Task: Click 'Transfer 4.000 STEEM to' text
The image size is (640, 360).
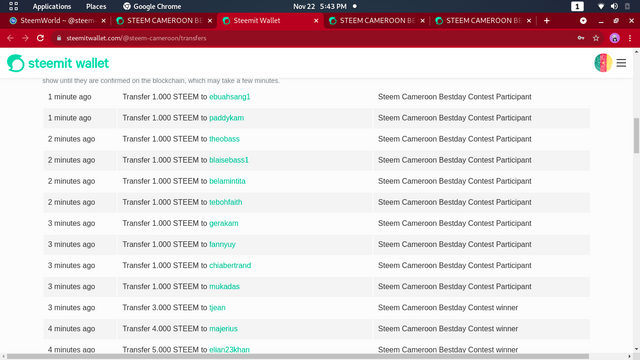Action: coord(165,329)
